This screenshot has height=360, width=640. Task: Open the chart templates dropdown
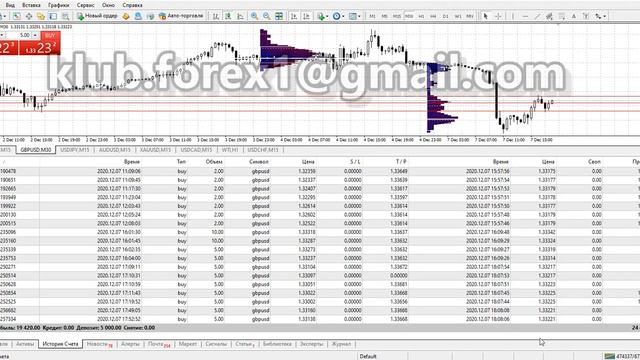pyautogui.click(x=354, y=16)
